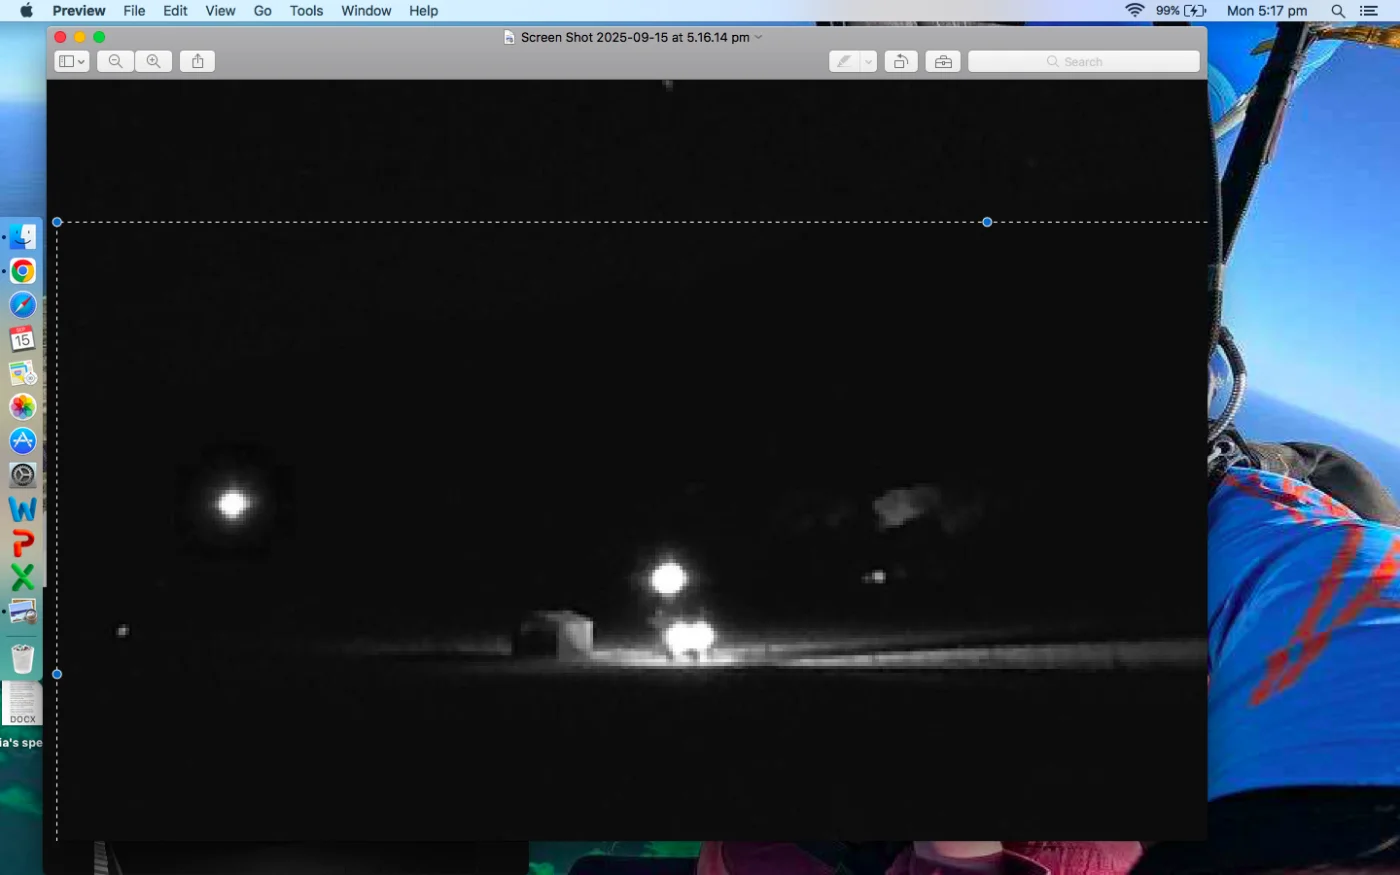This screenshot has height=875, width=1400.
Task: Open the document title dropdown chevron
Action: [x=759, y=37]
